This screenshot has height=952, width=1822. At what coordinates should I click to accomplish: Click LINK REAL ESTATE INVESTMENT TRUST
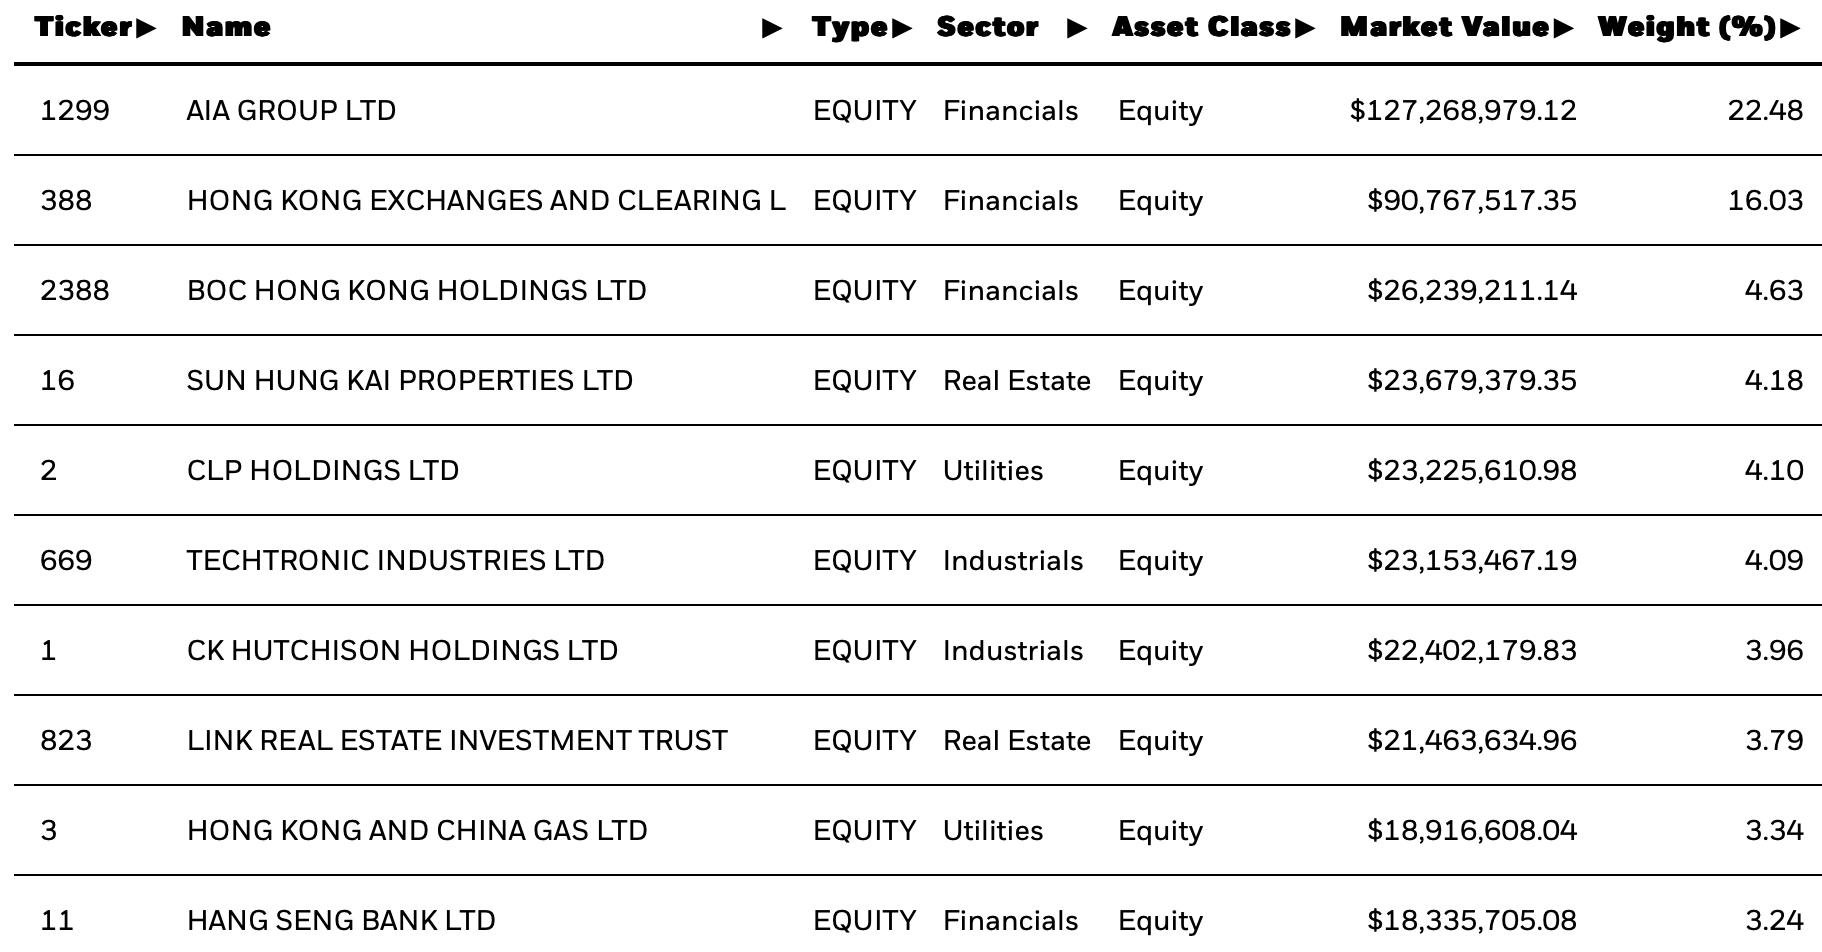(x=457, y=741)
